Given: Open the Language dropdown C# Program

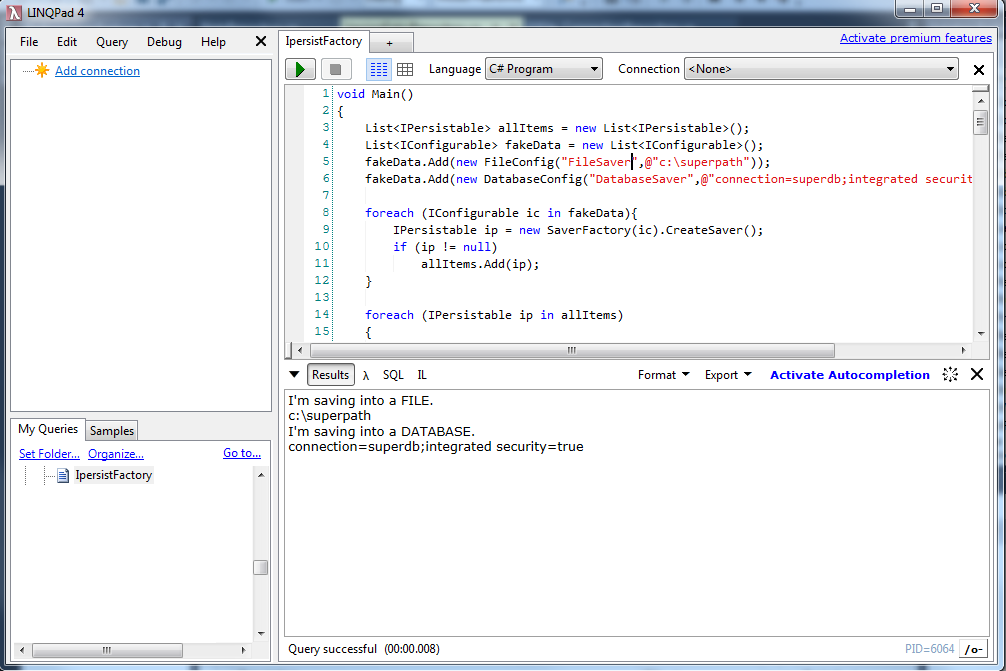Looking at the screenshot, I should 543,69.
